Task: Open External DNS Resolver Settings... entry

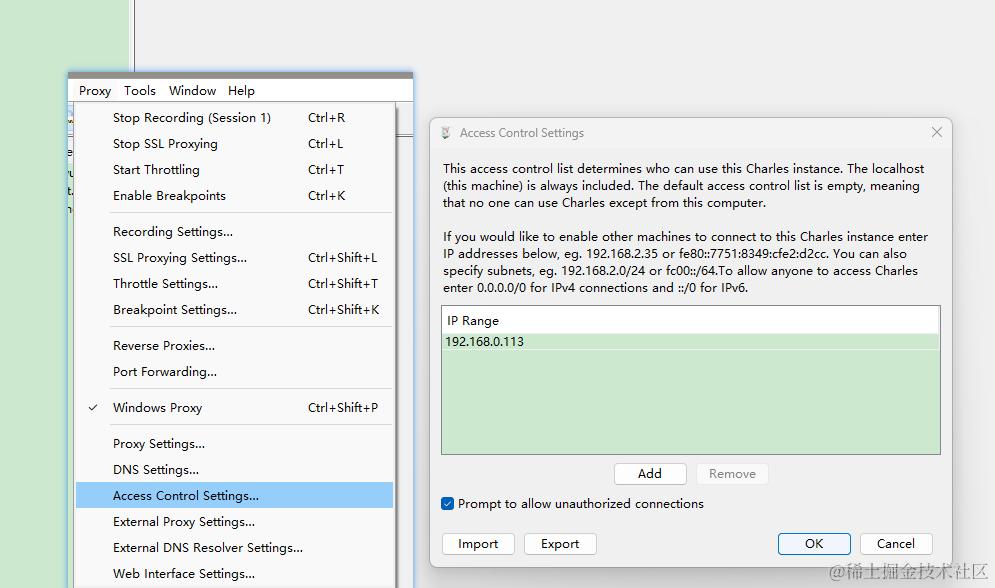Action: (x=234, y=548)
